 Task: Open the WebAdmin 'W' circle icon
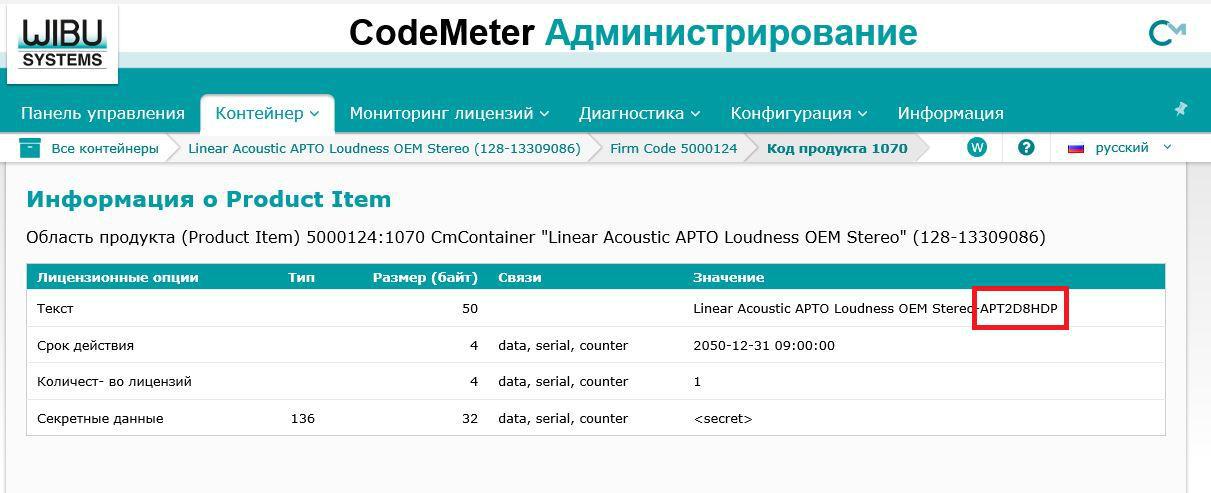tap(977, 148)
